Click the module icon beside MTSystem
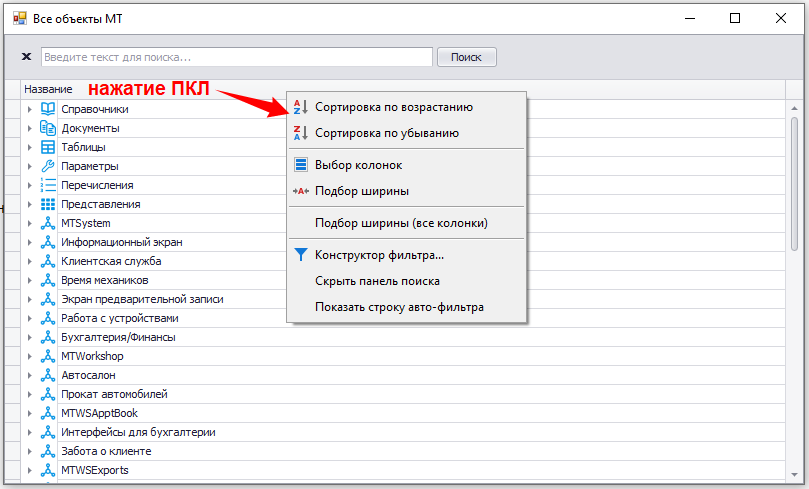Screen dimensions: 809x489 (x=48, y=223)
